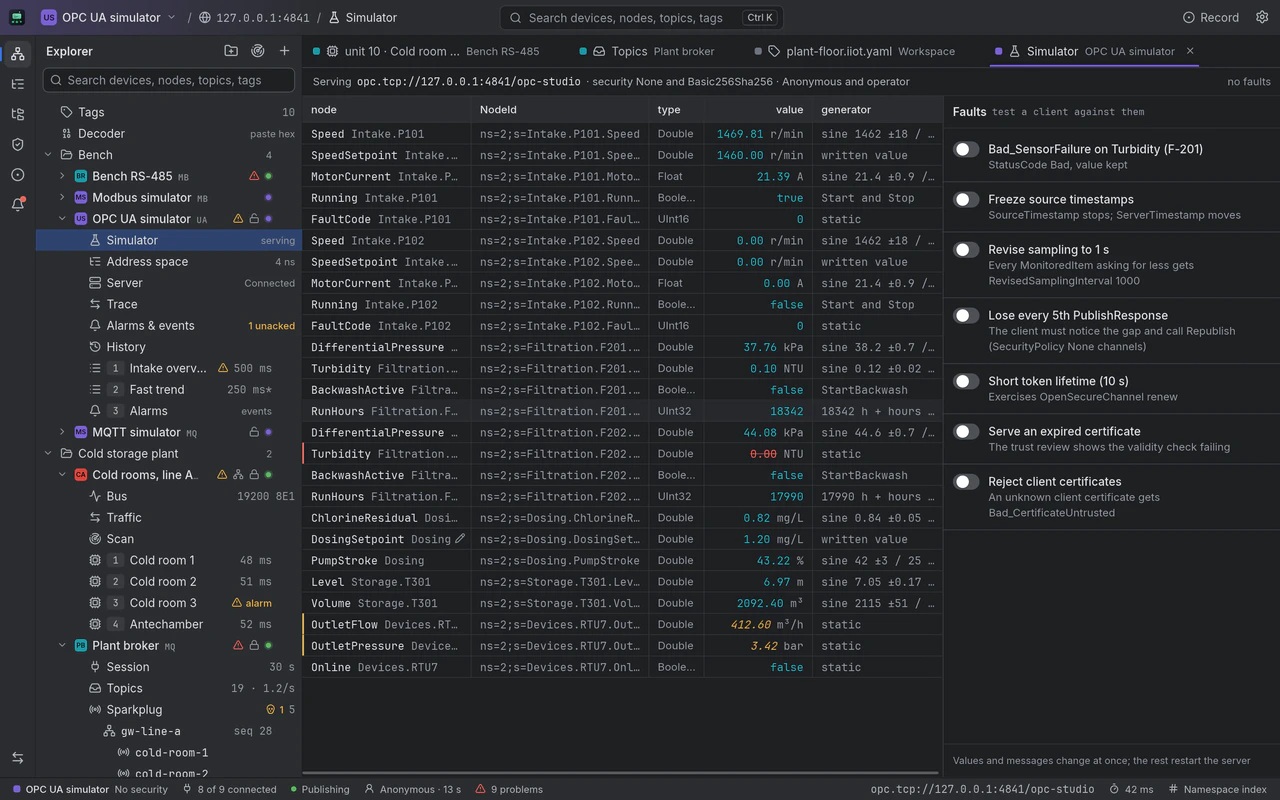
Task: Click the 9 problems status bar entry
Action: pos(509,789)
